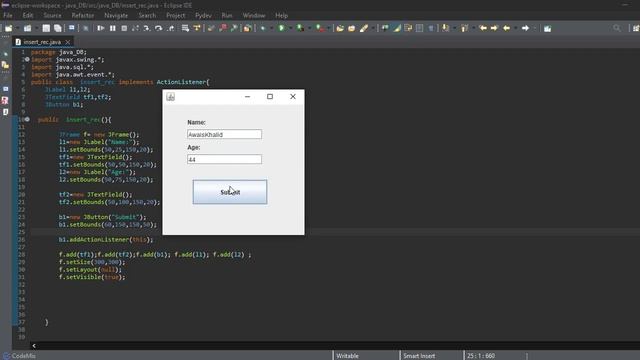
Task: Click the green Run toolbar icon
Action: coord(281,28)
